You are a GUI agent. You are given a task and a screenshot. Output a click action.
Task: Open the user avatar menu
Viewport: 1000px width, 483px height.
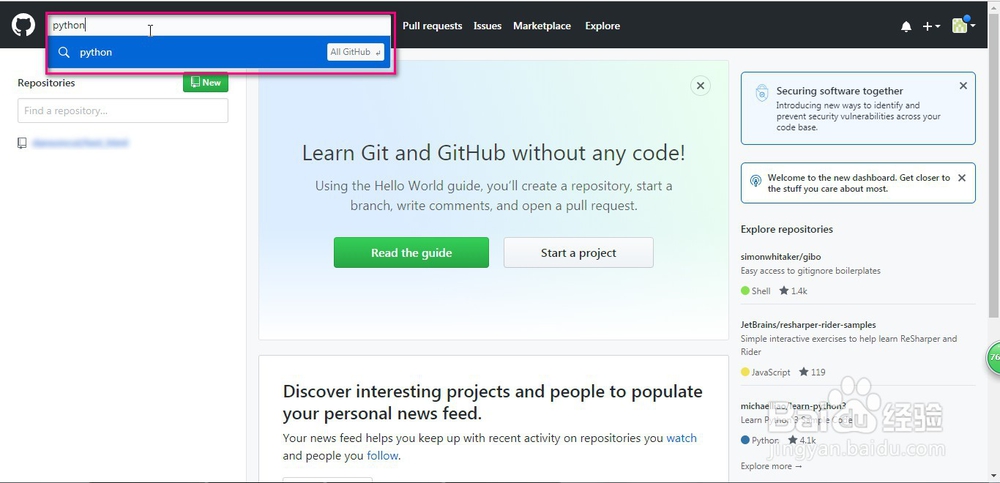[963, 26]
